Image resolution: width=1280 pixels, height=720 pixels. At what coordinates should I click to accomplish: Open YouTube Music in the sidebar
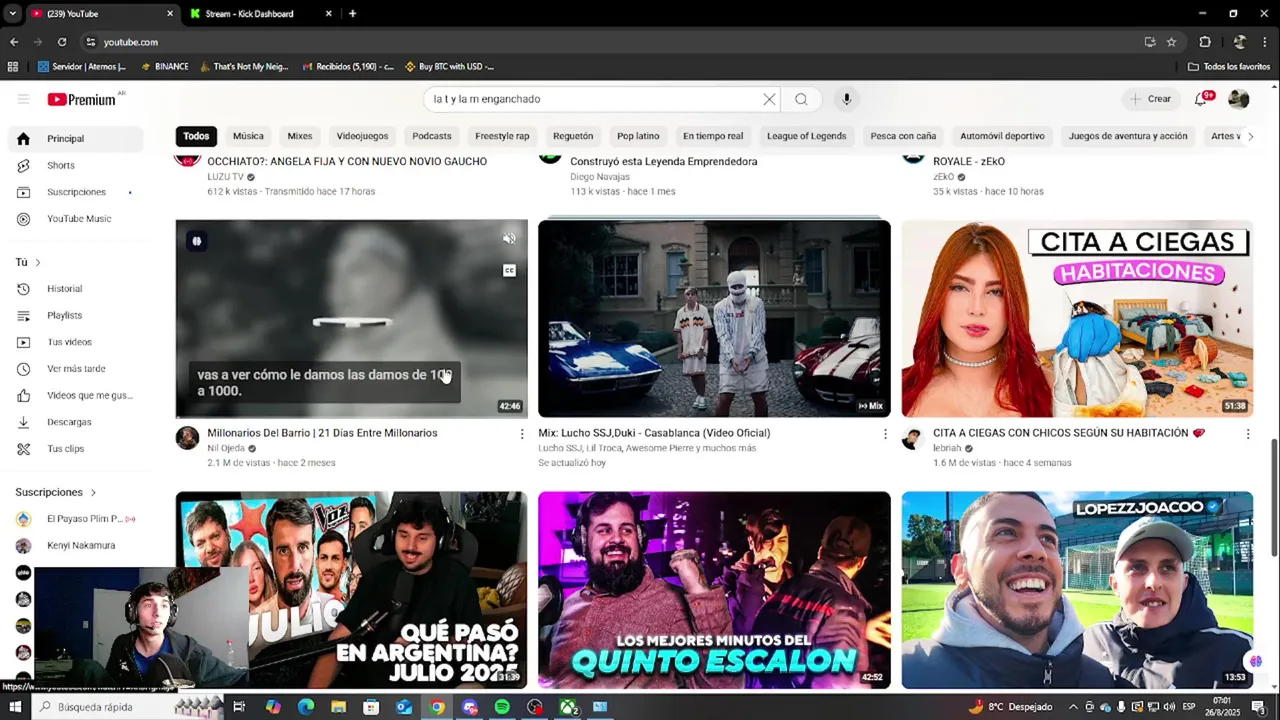76,219
